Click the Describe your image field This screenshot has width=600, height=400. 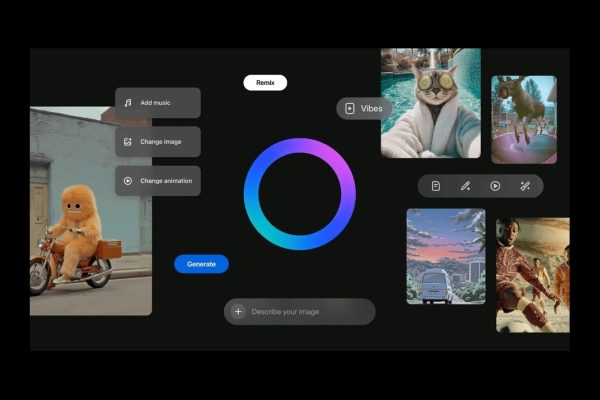(x=305, y=312)
